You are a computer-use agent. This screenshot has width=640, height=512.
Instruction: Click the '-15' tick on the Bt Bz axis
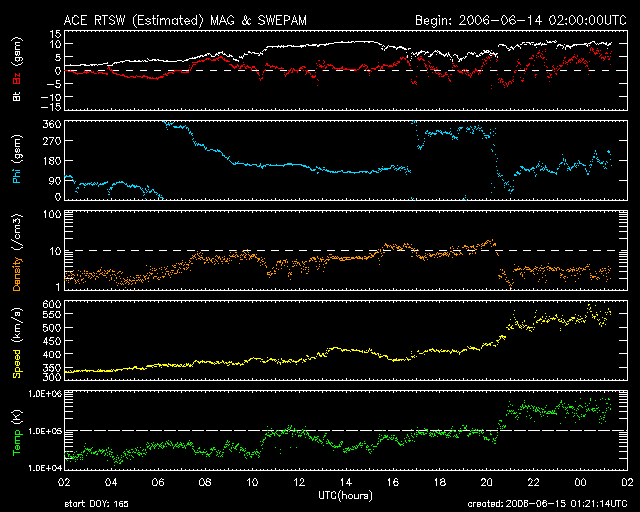tap(51, 107)
